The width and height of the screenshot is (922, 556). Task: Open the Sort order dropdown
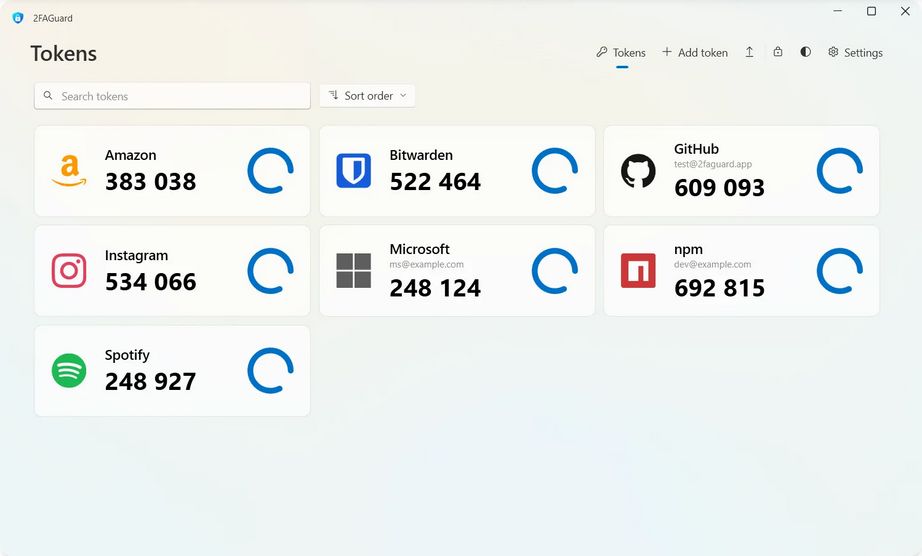point(368,96)
